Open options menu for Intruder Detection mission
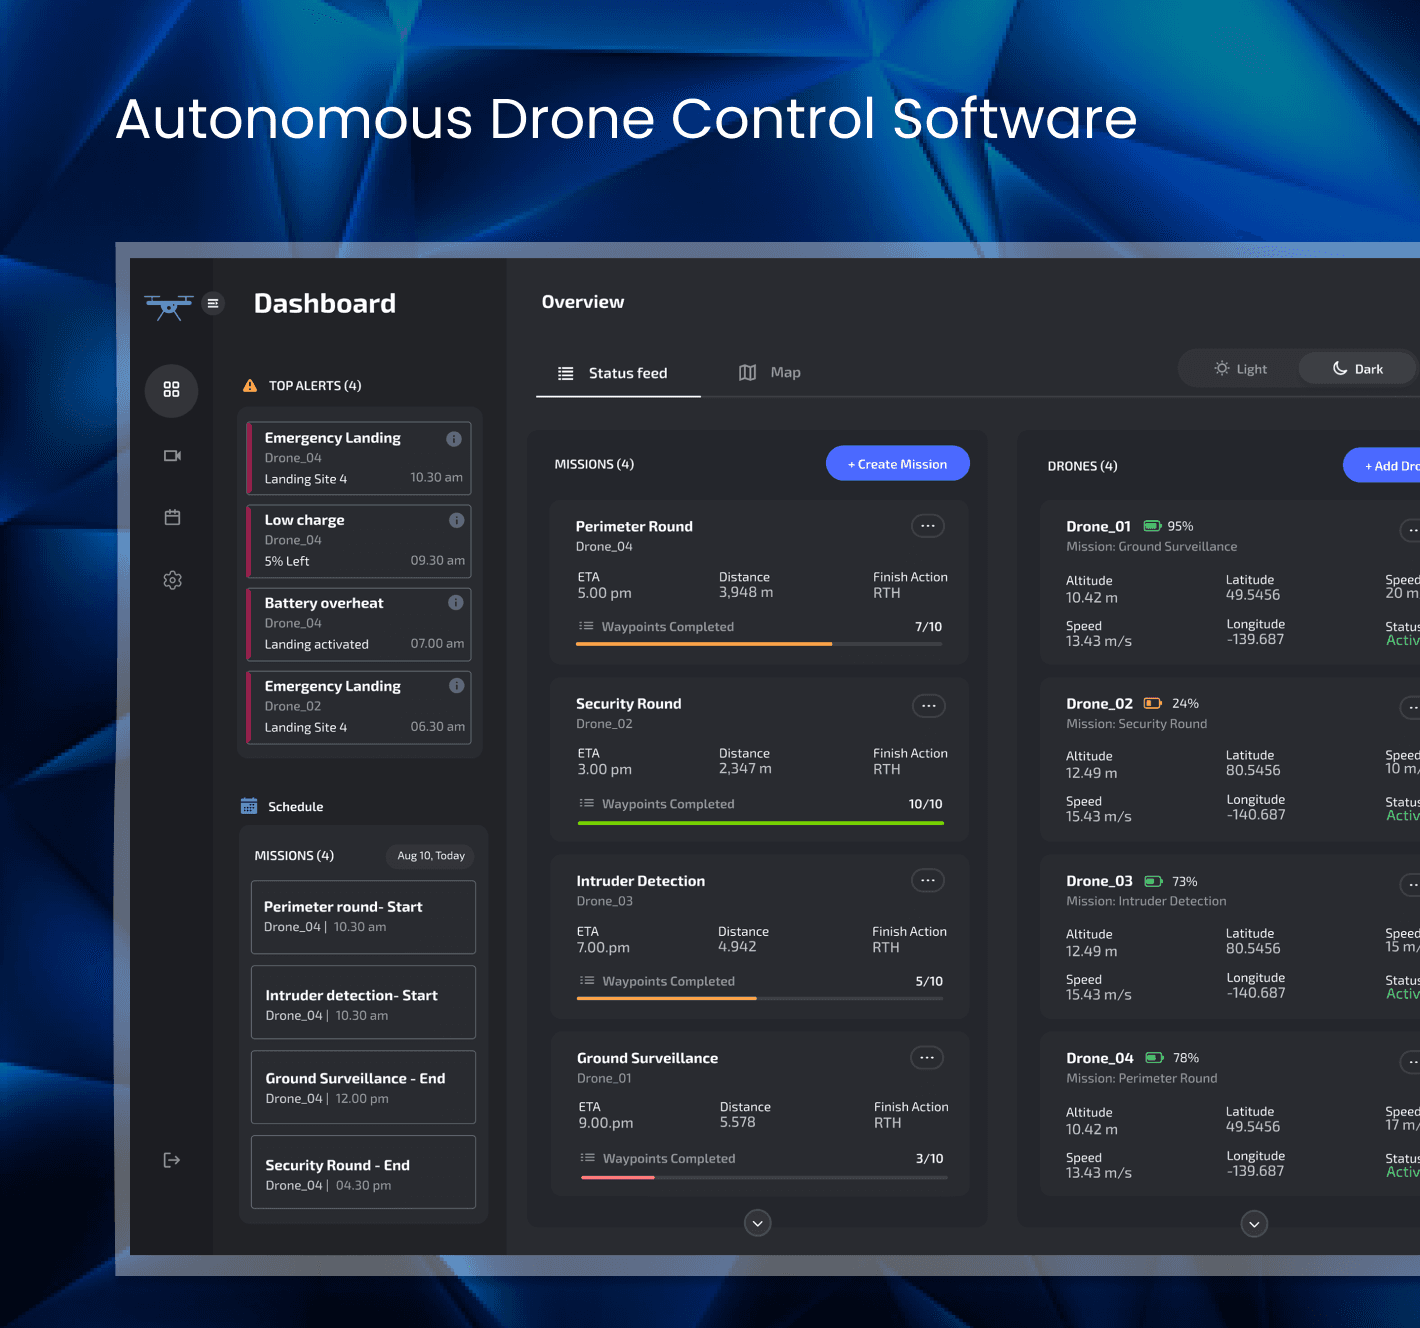This screenshot has height=1328, width=1420. coord(928,880)
